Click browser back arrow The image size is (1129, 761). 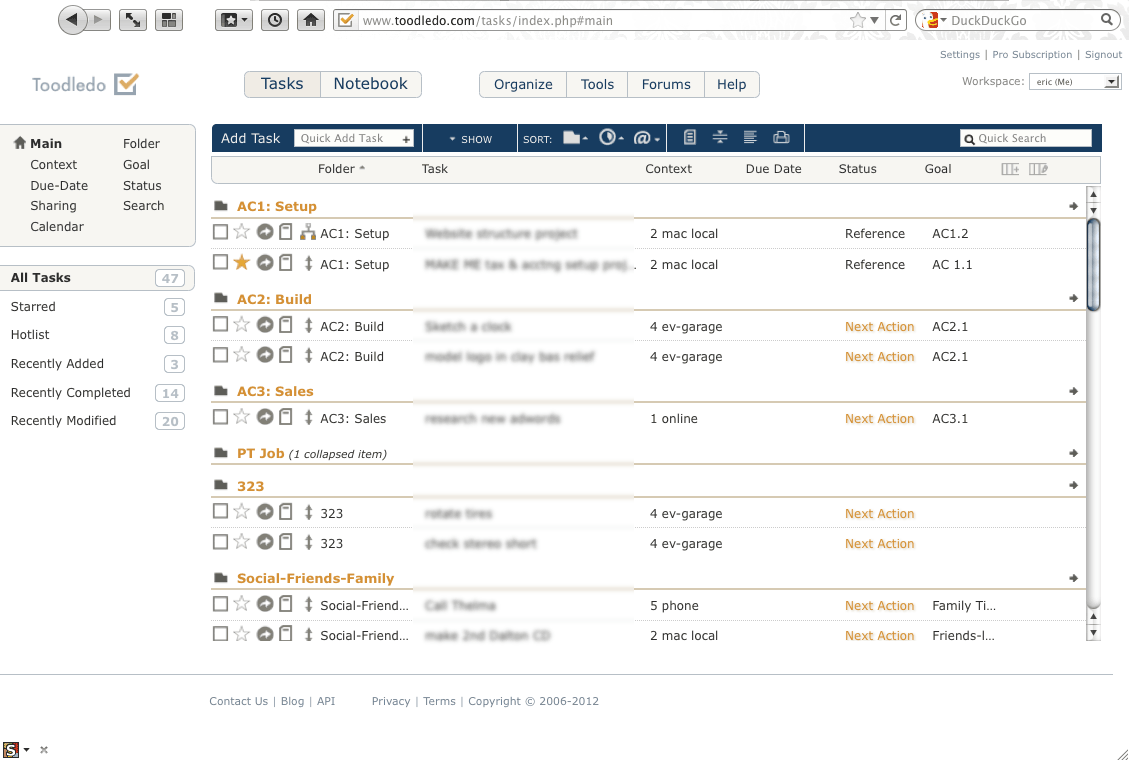(x=72, y=19)
